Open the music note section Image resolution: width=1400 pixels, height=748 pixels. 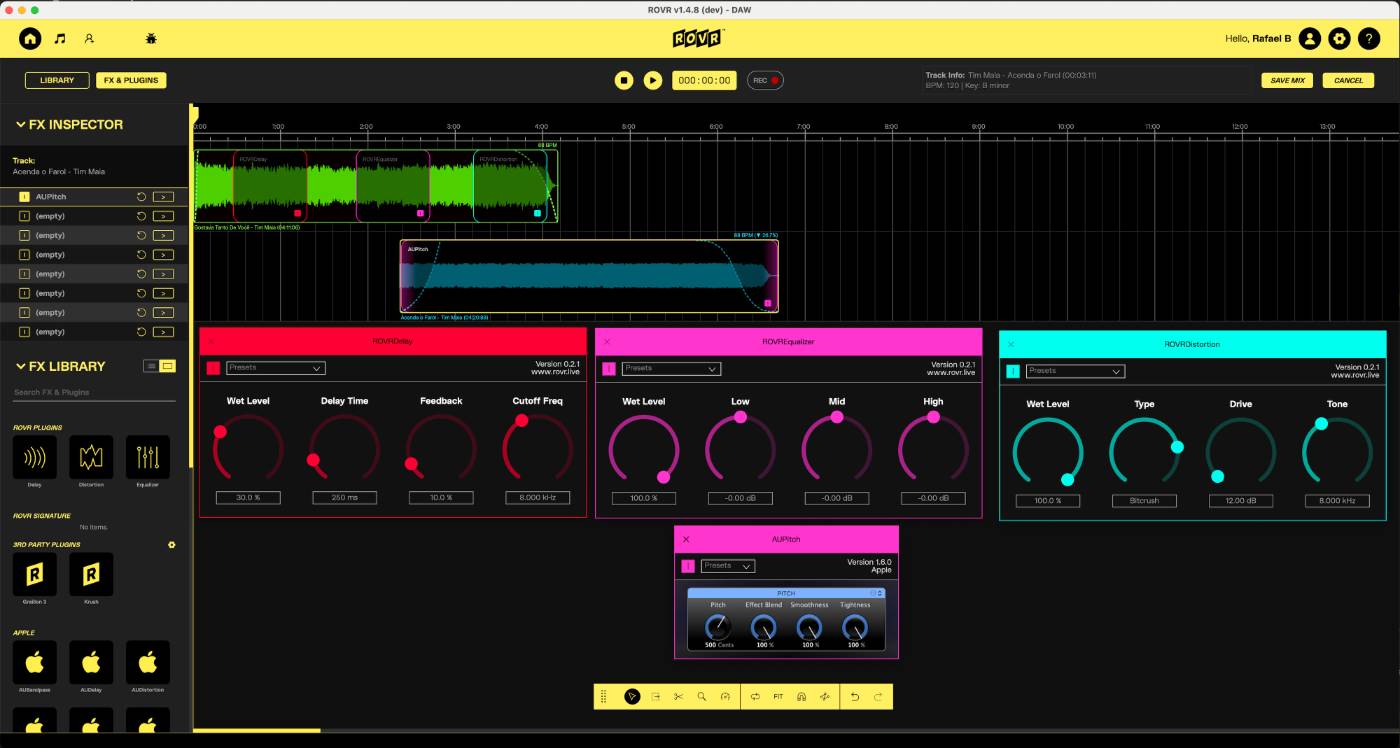[x=60, y=39]
